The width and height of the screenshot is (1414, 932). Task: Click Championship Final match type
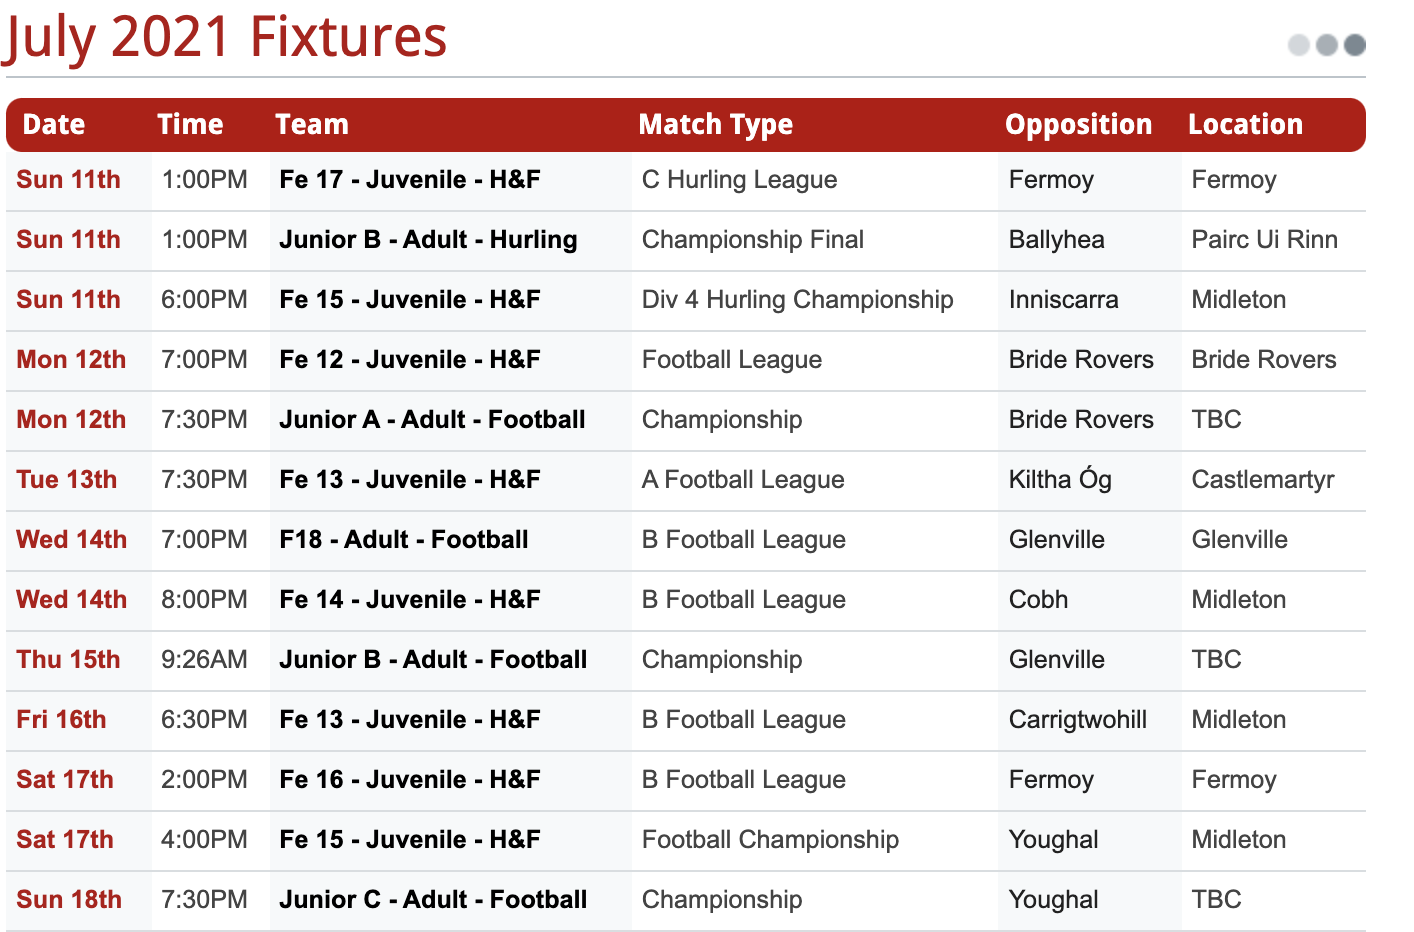[752, 240]
